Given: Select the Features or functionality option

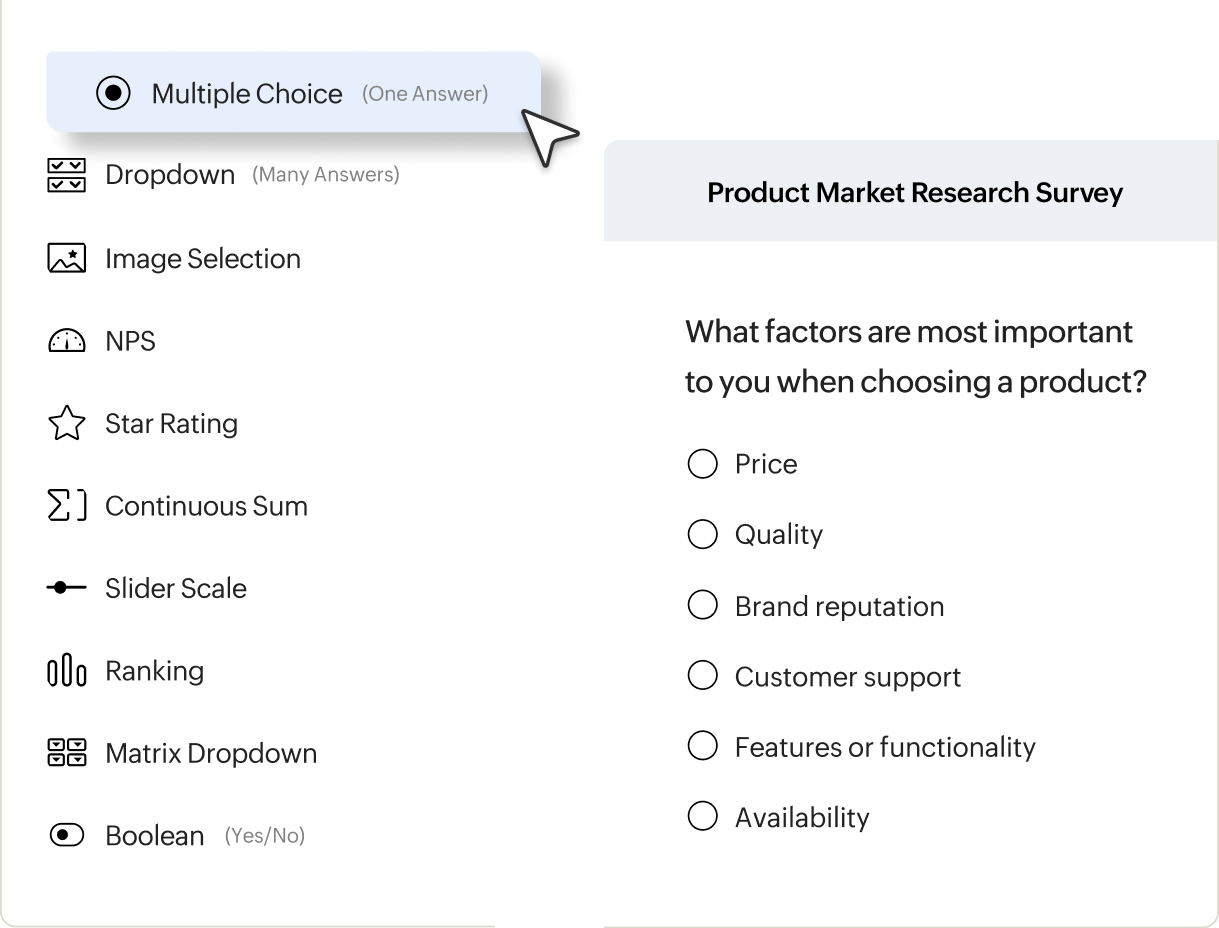Looking at the screenshot, I should pos(885,745).
